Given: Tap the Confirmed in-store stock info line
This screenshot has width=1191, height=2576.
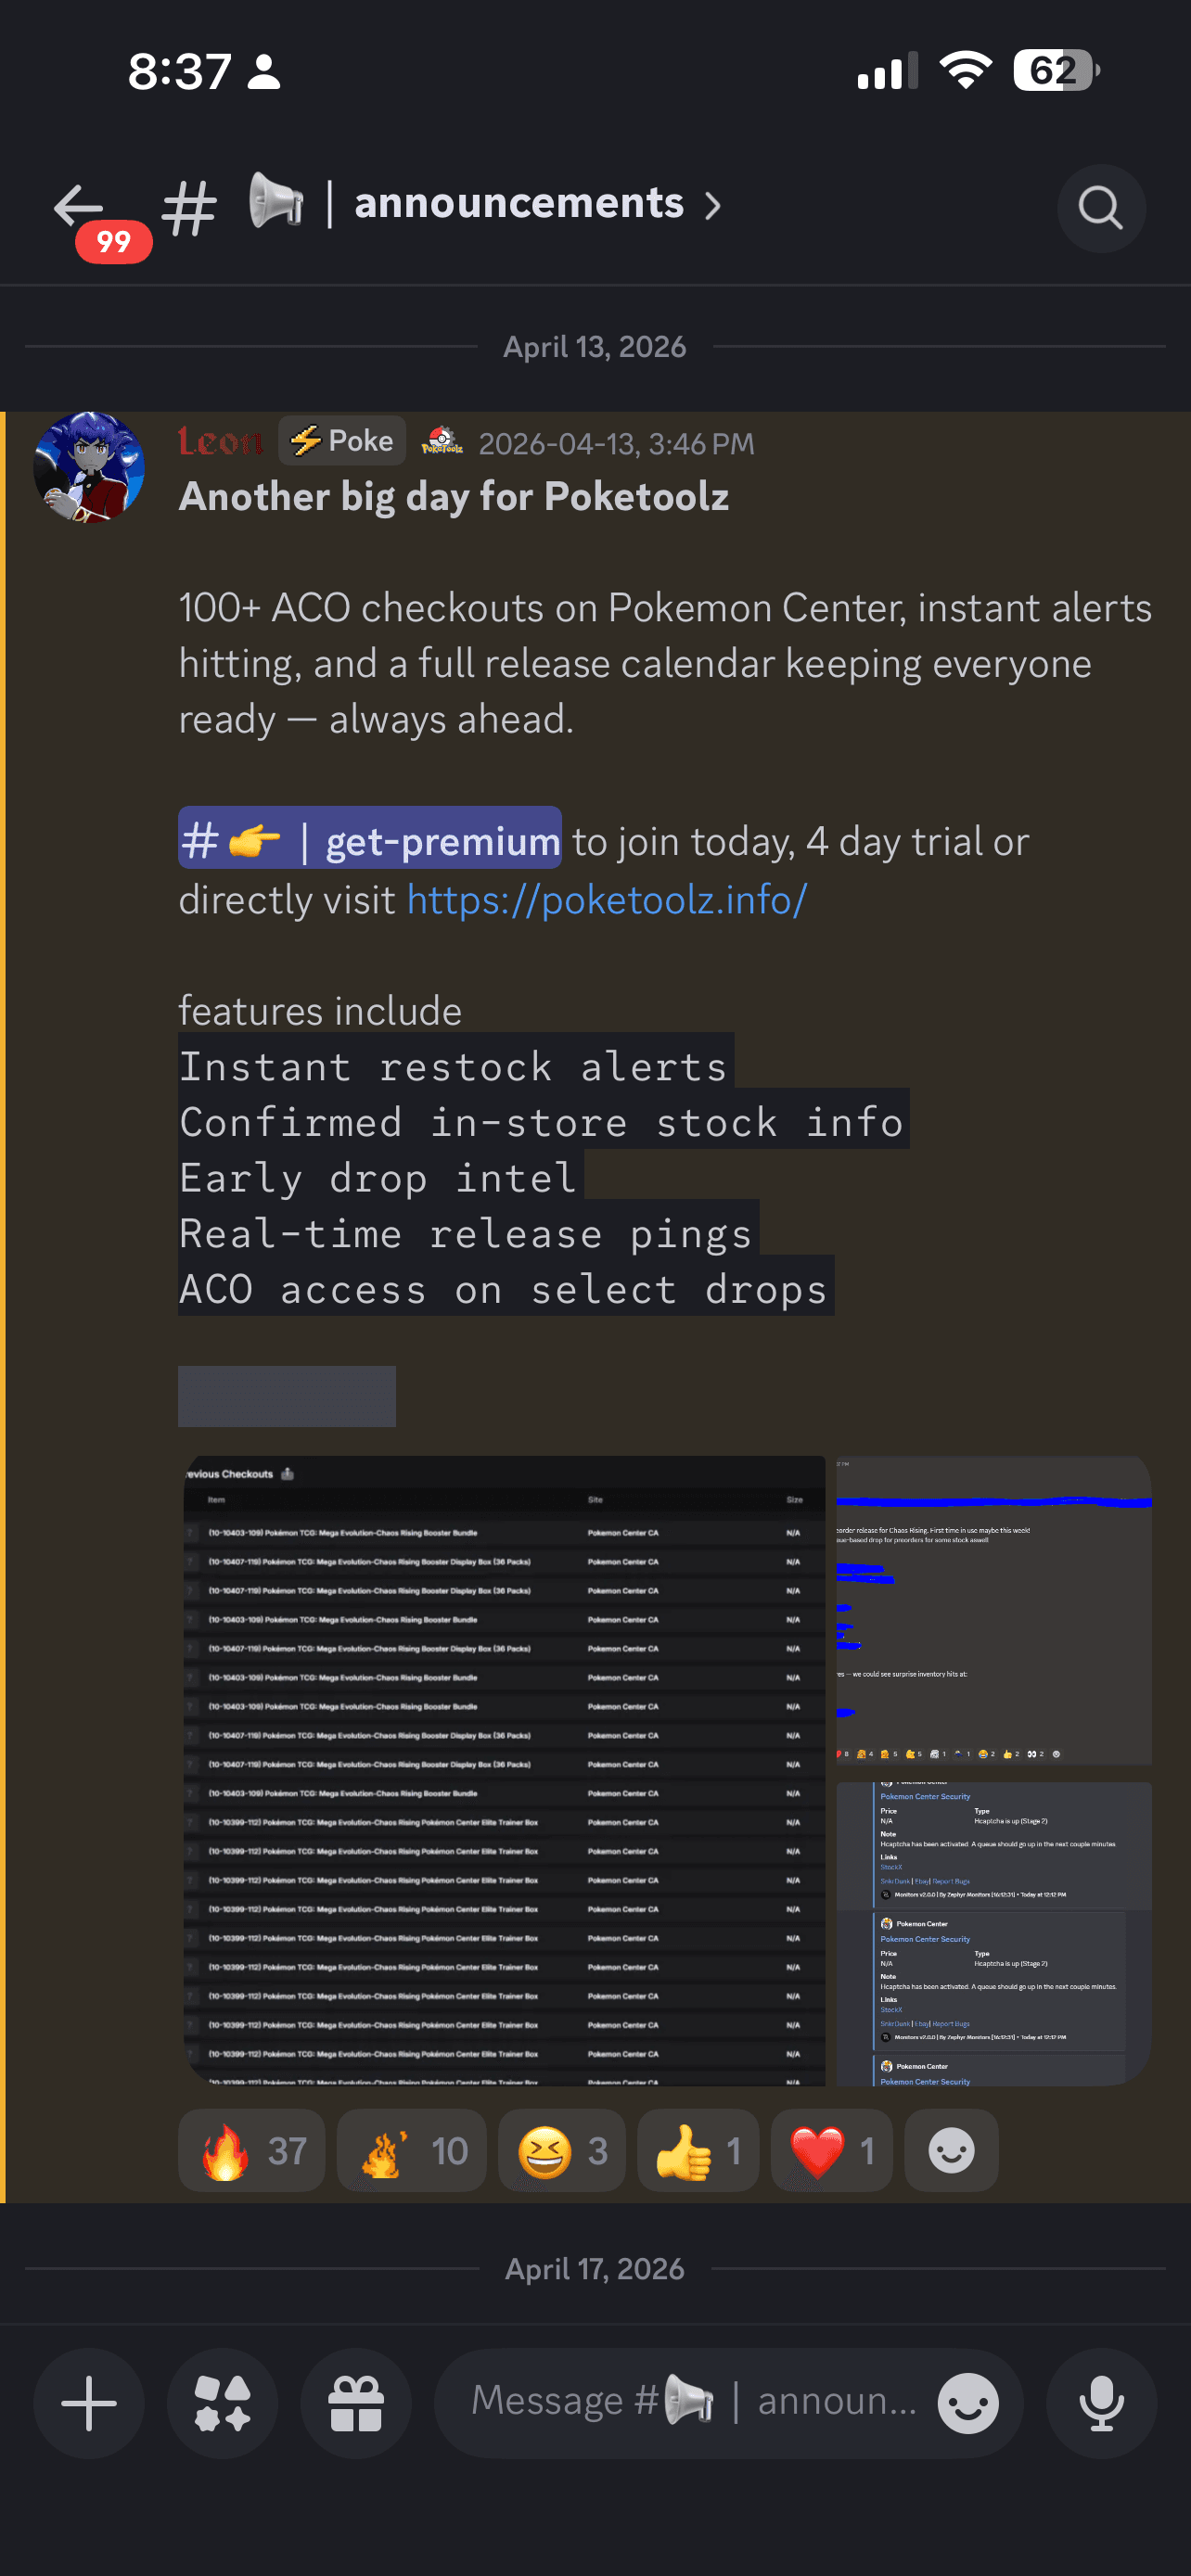Looking at the screenshot, I should point(543,1121).
